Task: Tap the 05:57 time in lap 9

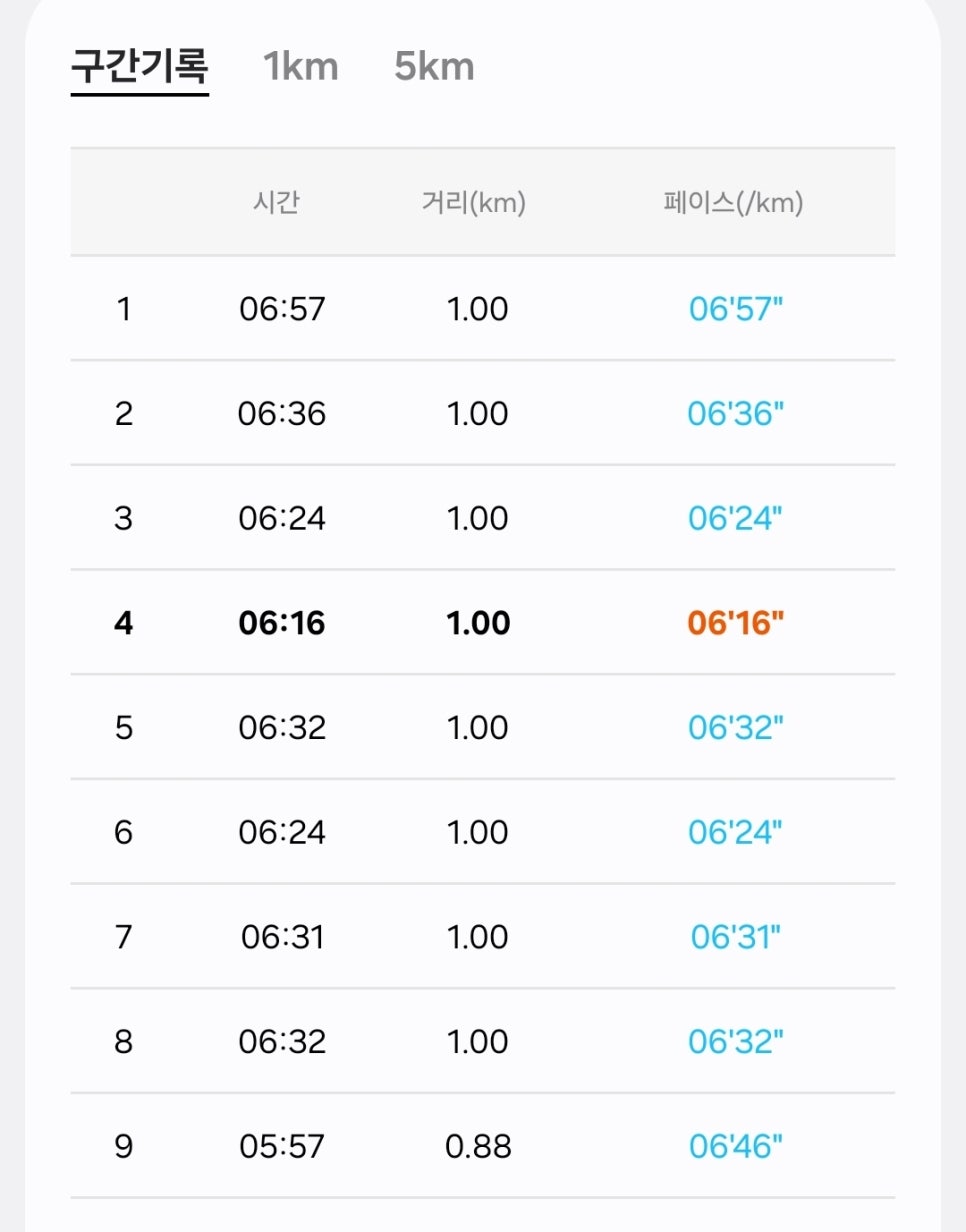Action: pyautogui.click(x=282, y=1146)
